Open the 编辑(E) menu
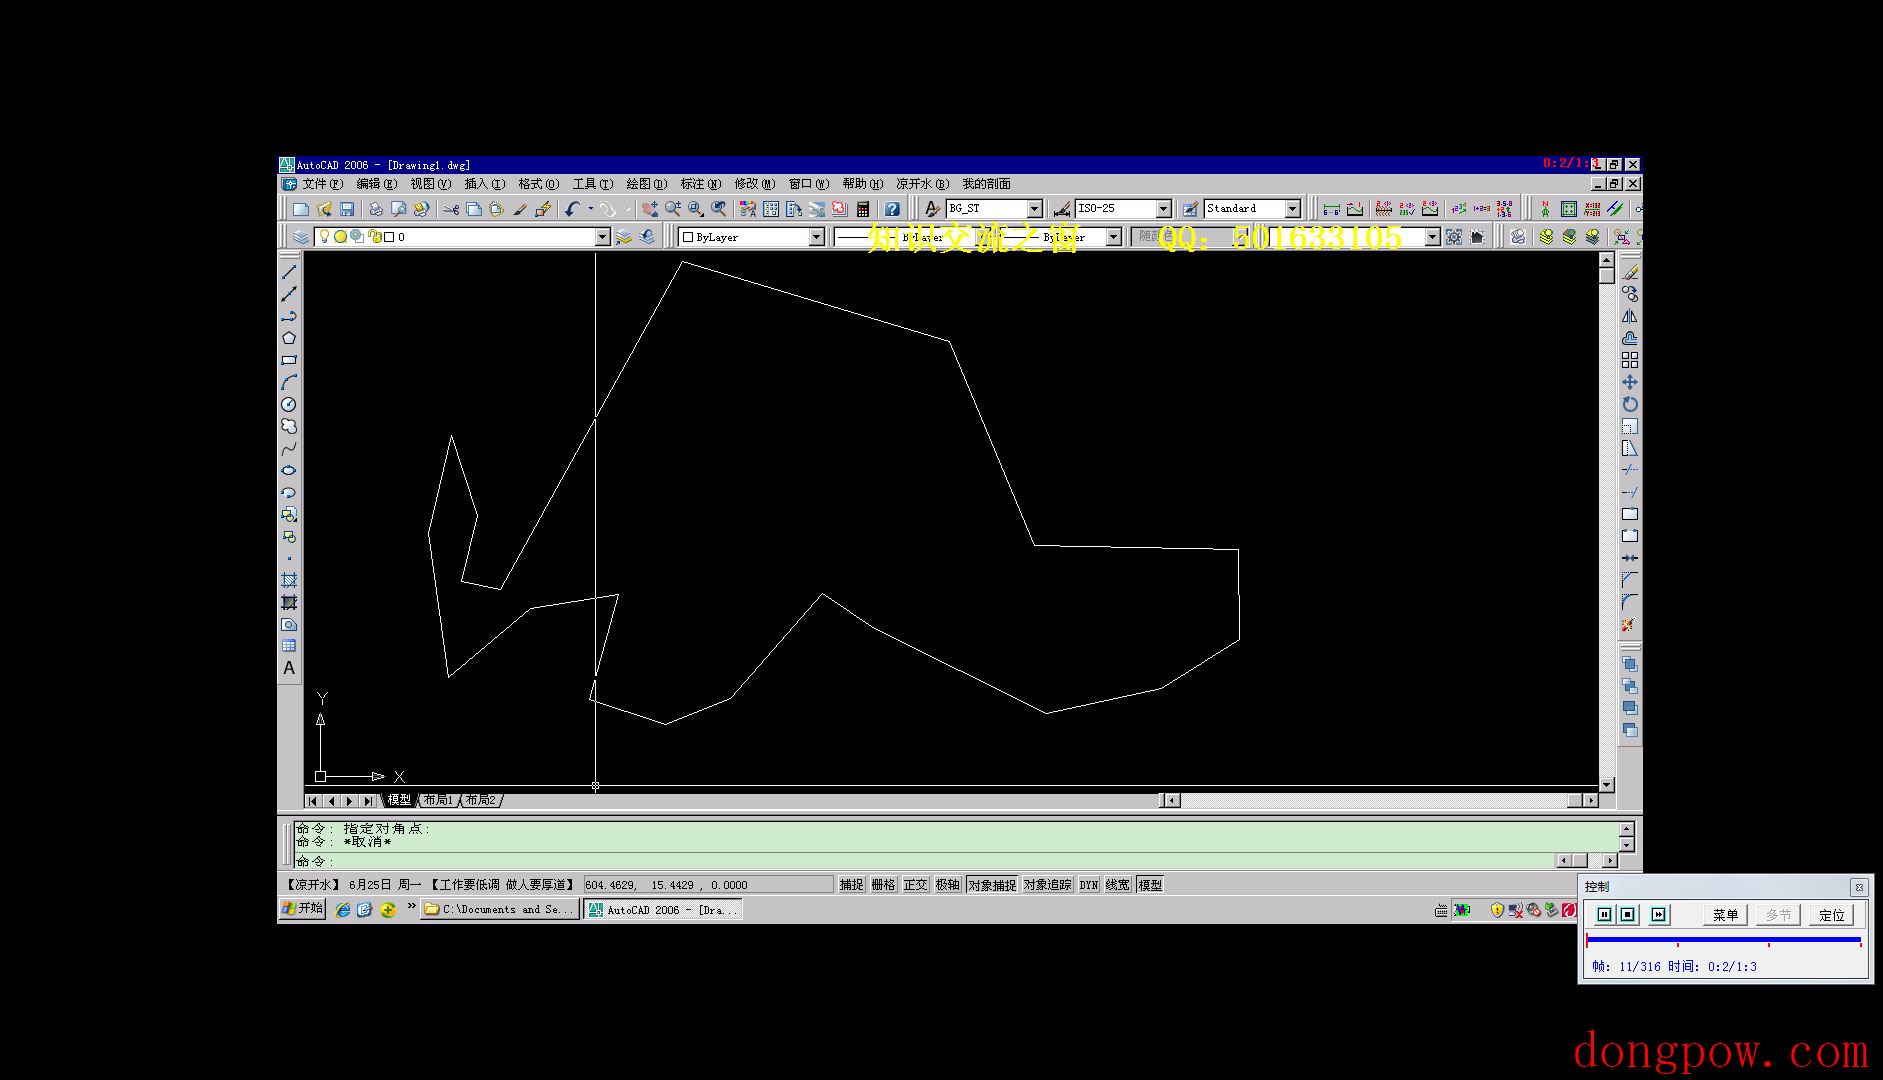The height and width of the screenshot is (1080, 1883). [x=377, y=184]
